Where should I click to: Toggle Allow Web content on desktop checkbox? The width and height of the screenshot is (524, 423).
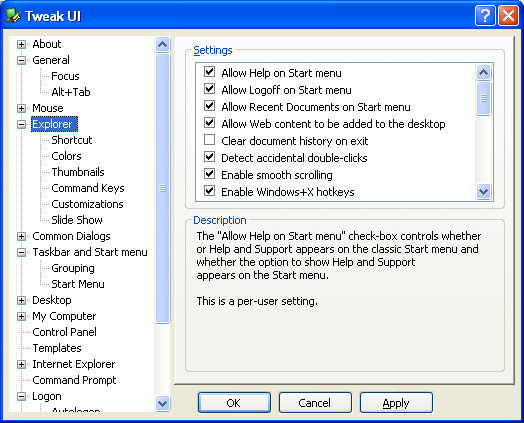210,123
